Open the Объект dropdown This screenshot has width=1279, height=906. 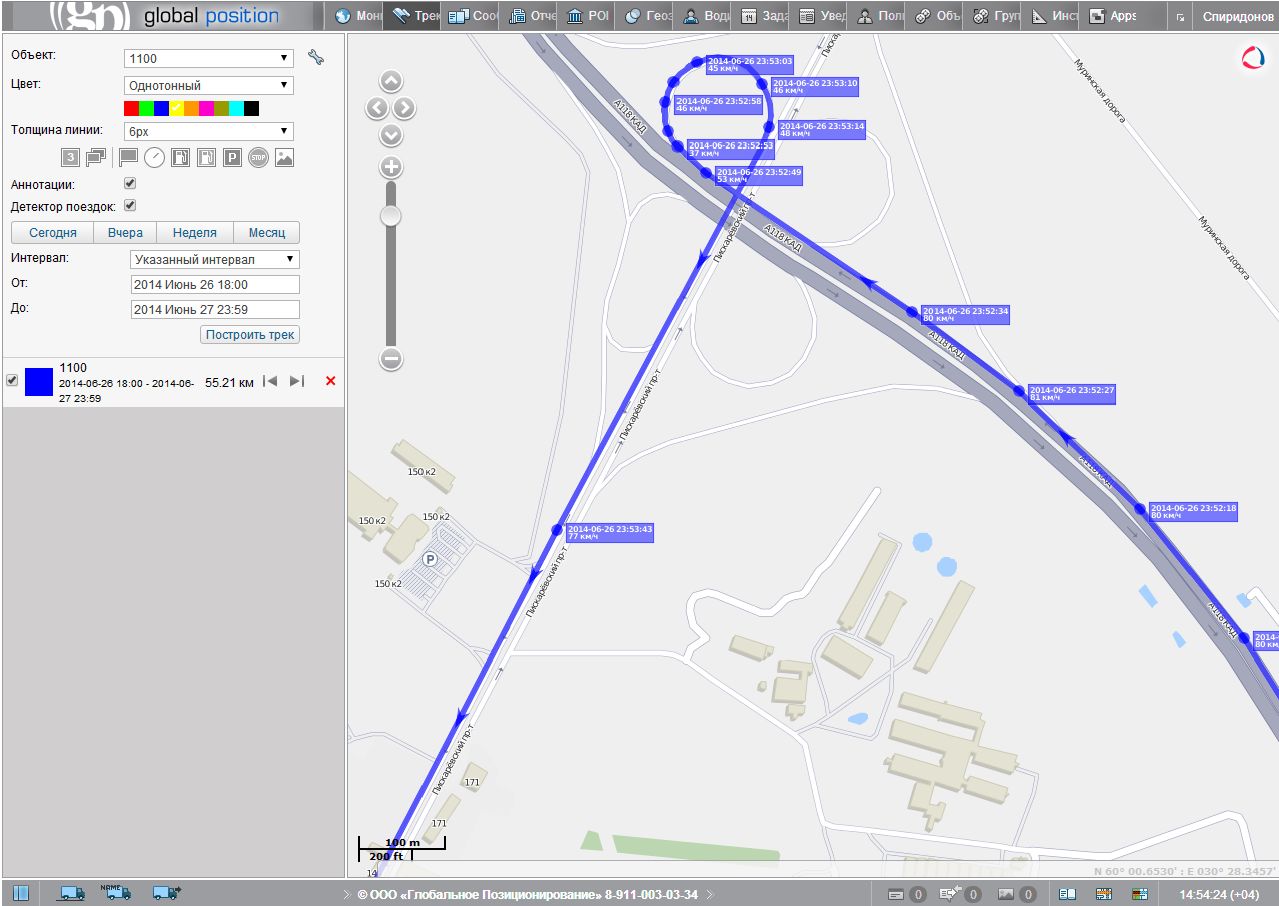pos(208,59)
